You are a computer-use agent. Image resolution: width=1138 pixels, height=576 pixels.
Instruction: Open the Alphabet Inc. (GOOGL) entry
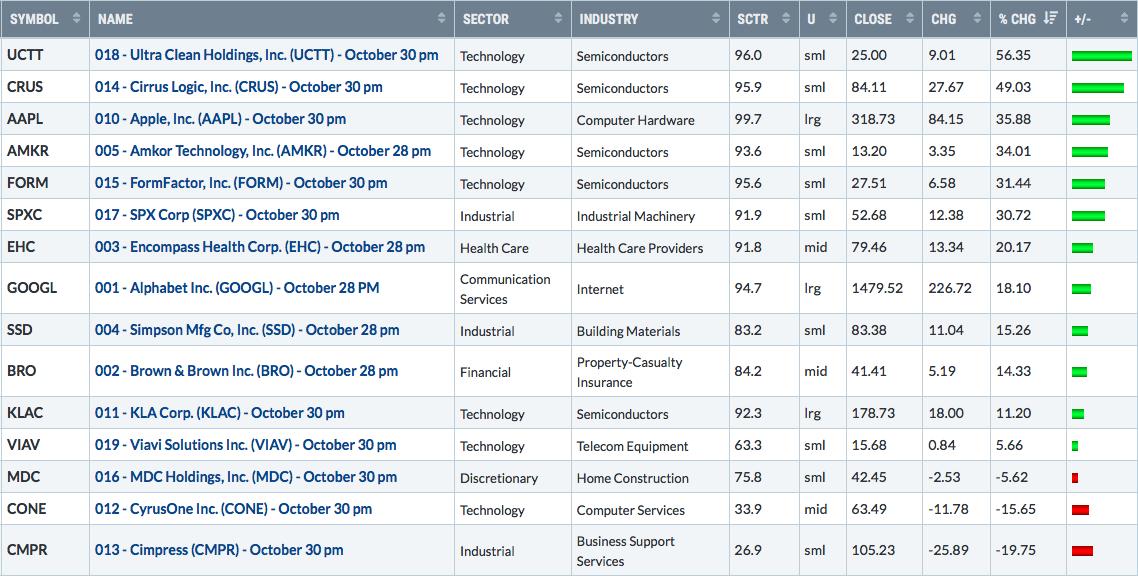point(237,288)
